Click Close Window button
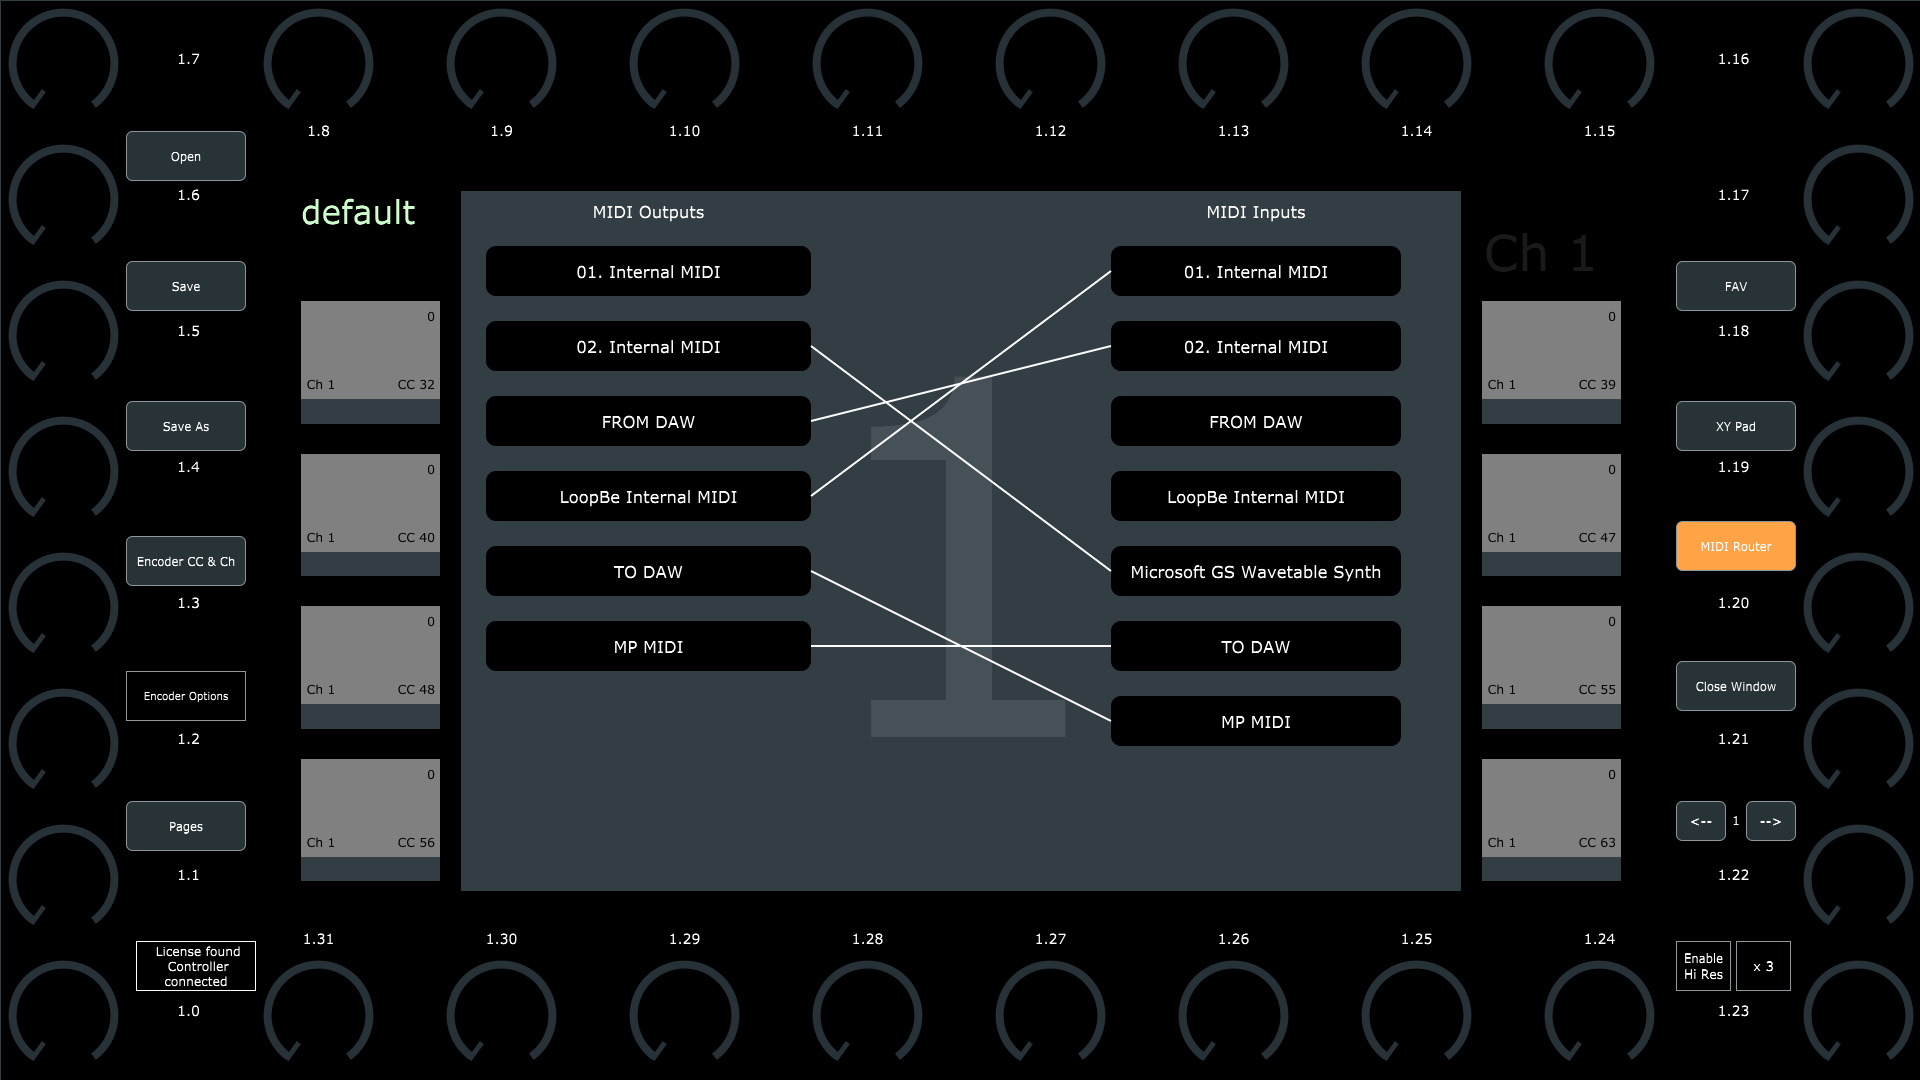 coord(1736,686)
